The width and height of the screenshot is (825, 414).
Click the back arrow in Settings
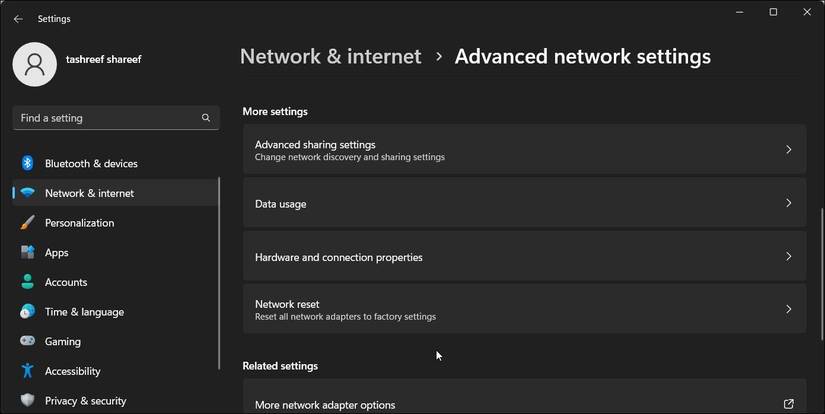[18, 19]
